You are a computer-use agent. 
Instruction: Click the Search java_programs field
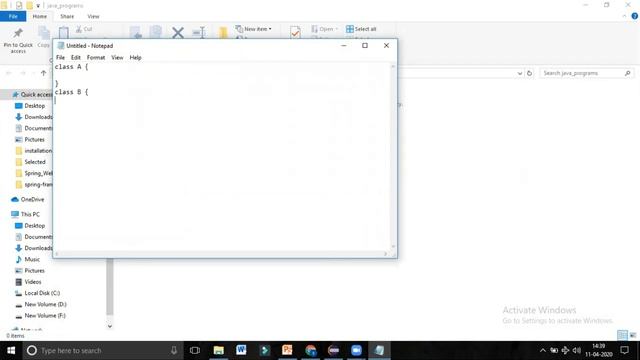coord(587,73)
